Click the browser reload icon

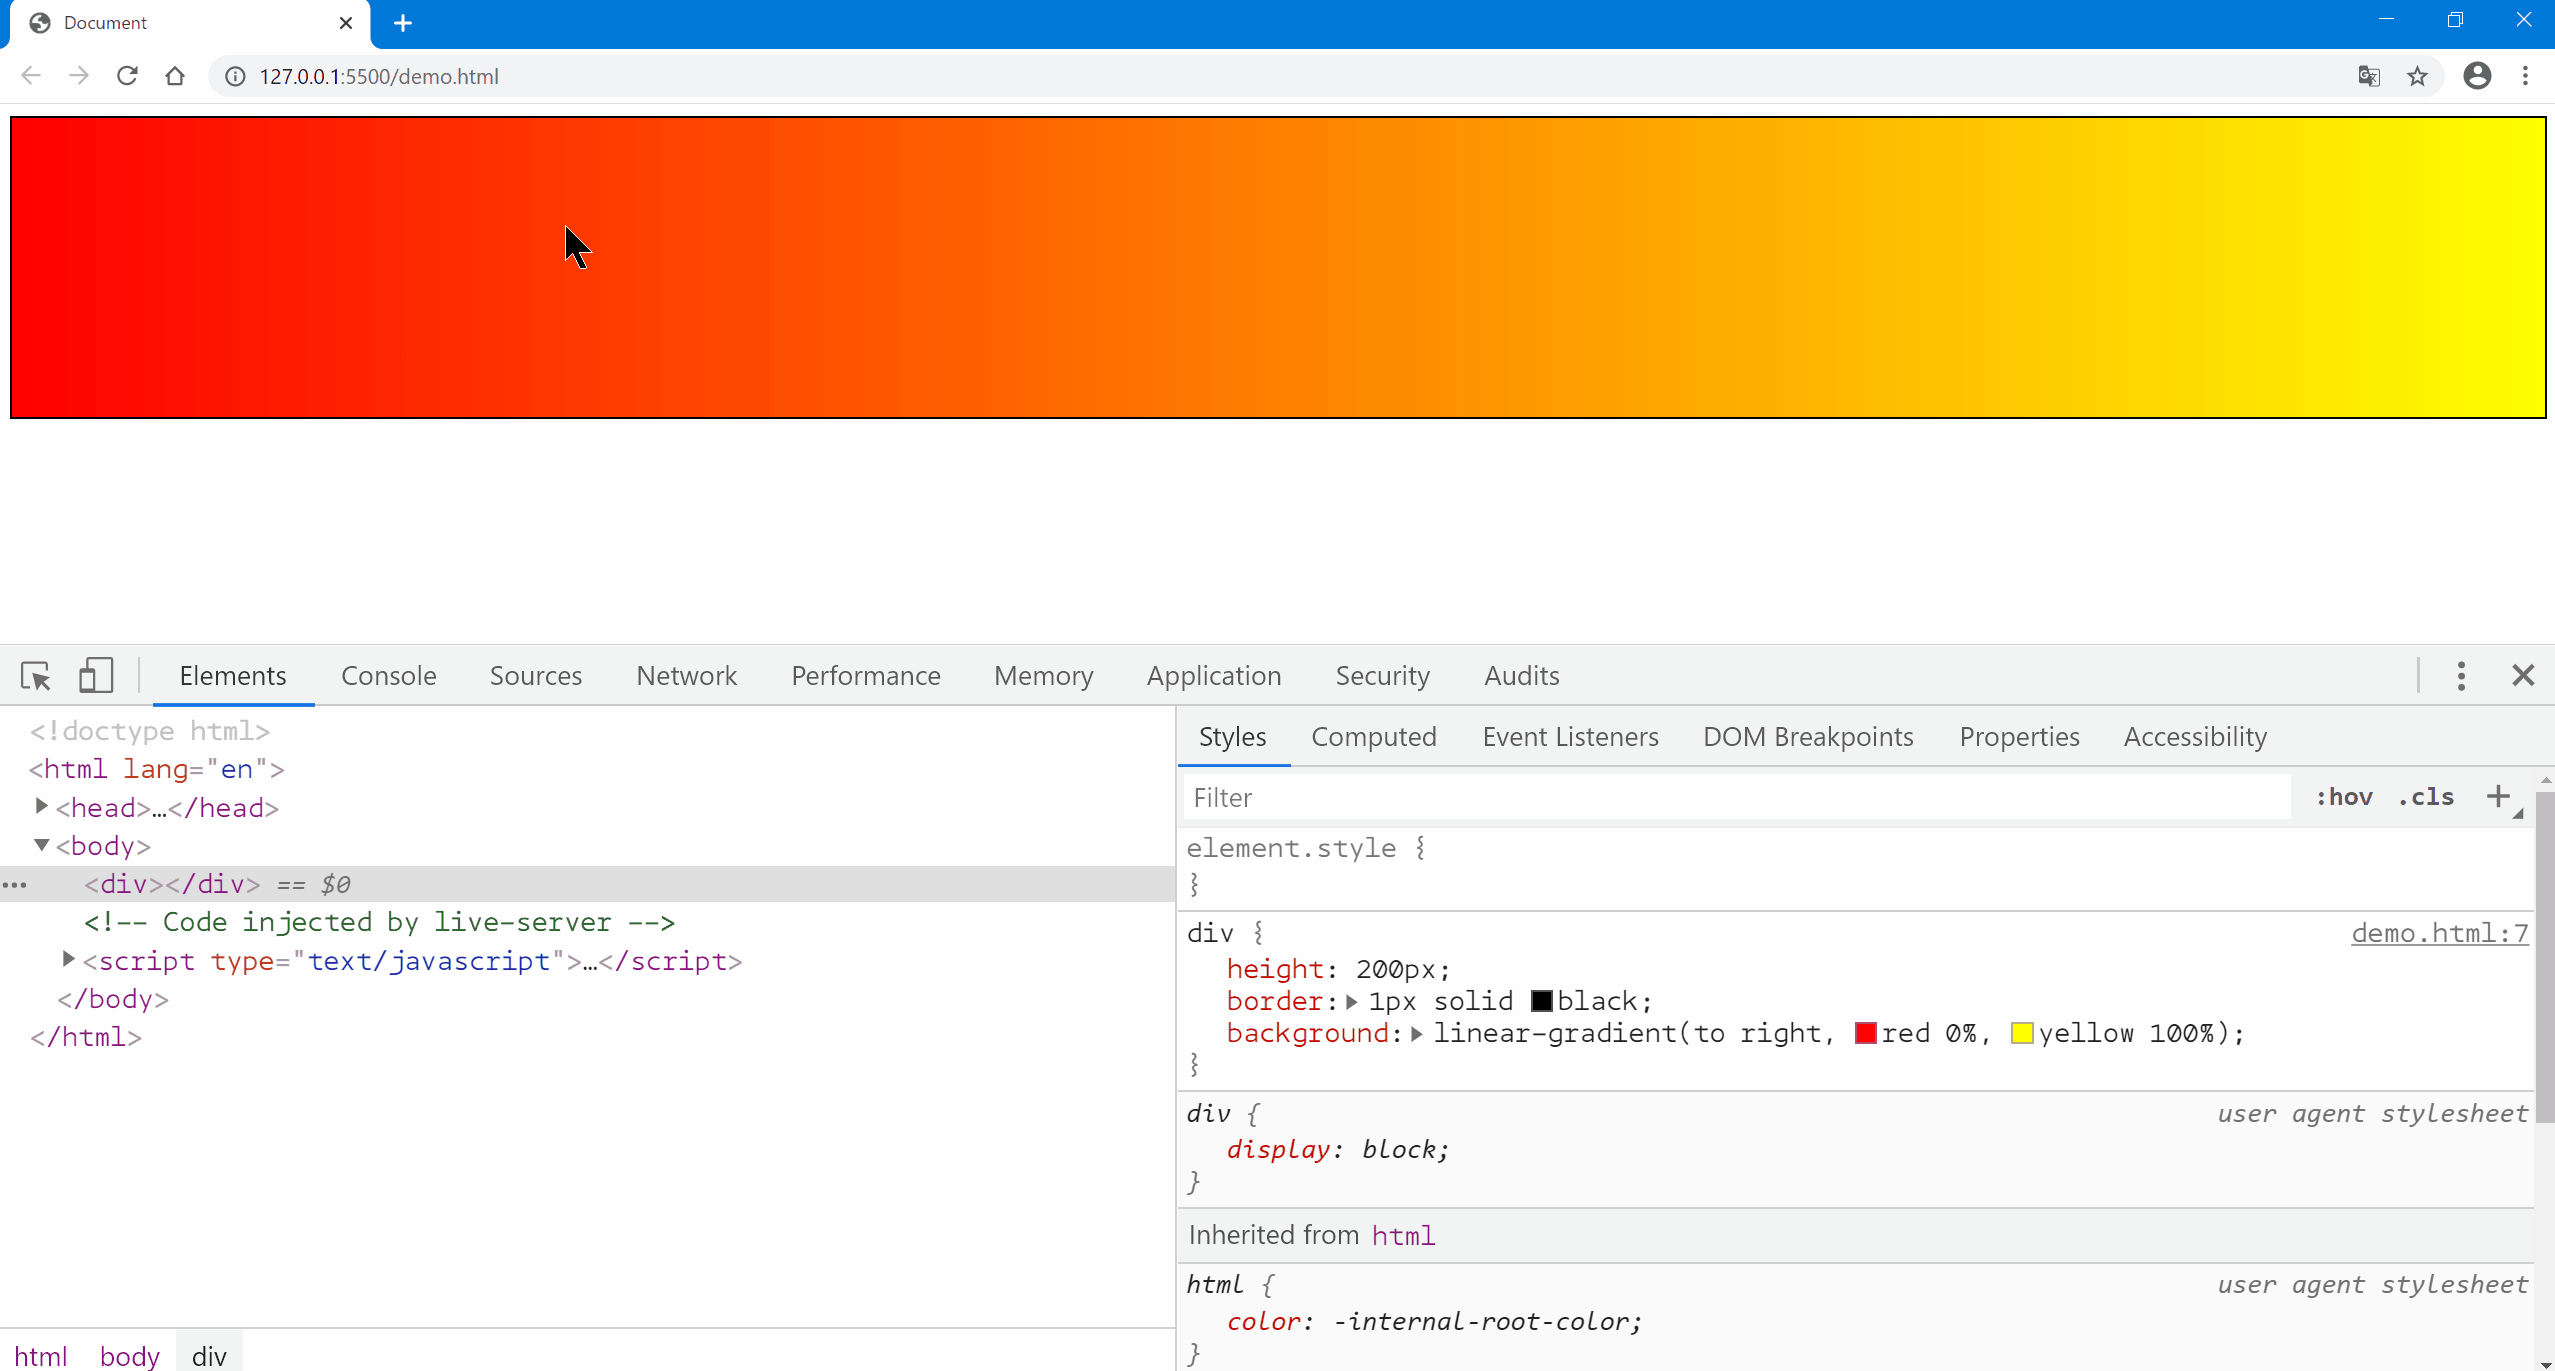(127, 76)
